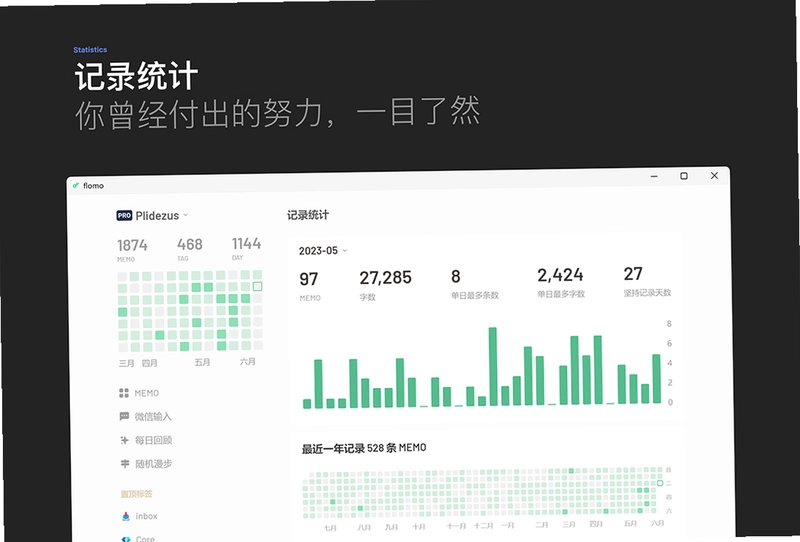Open the MEMO grid icon in sidebar
This screenshot has width=800, height=542.
click(123, 393)
